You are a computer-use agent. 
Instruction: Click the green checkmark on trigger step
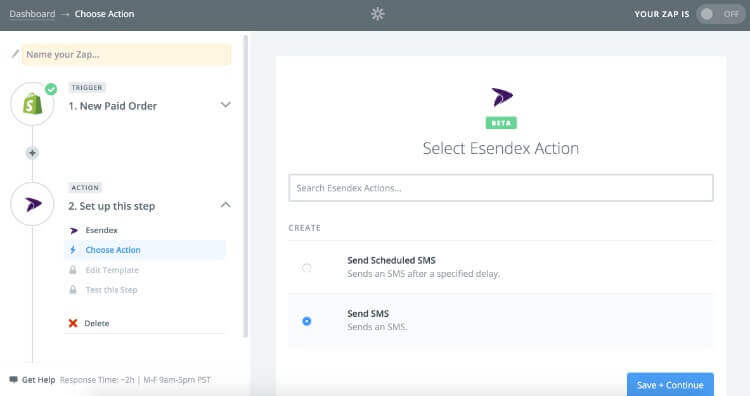point(51,89)
